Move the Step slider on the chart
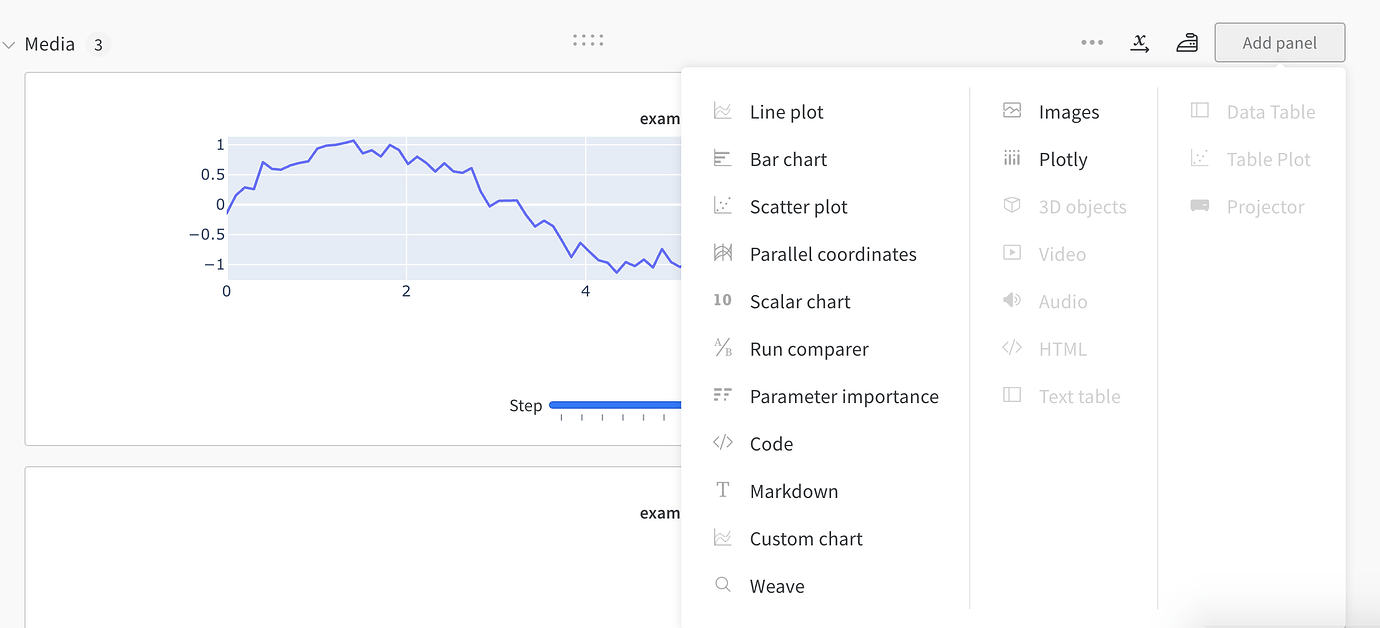This screenshot has height=628, width=1380. [617, 406]
